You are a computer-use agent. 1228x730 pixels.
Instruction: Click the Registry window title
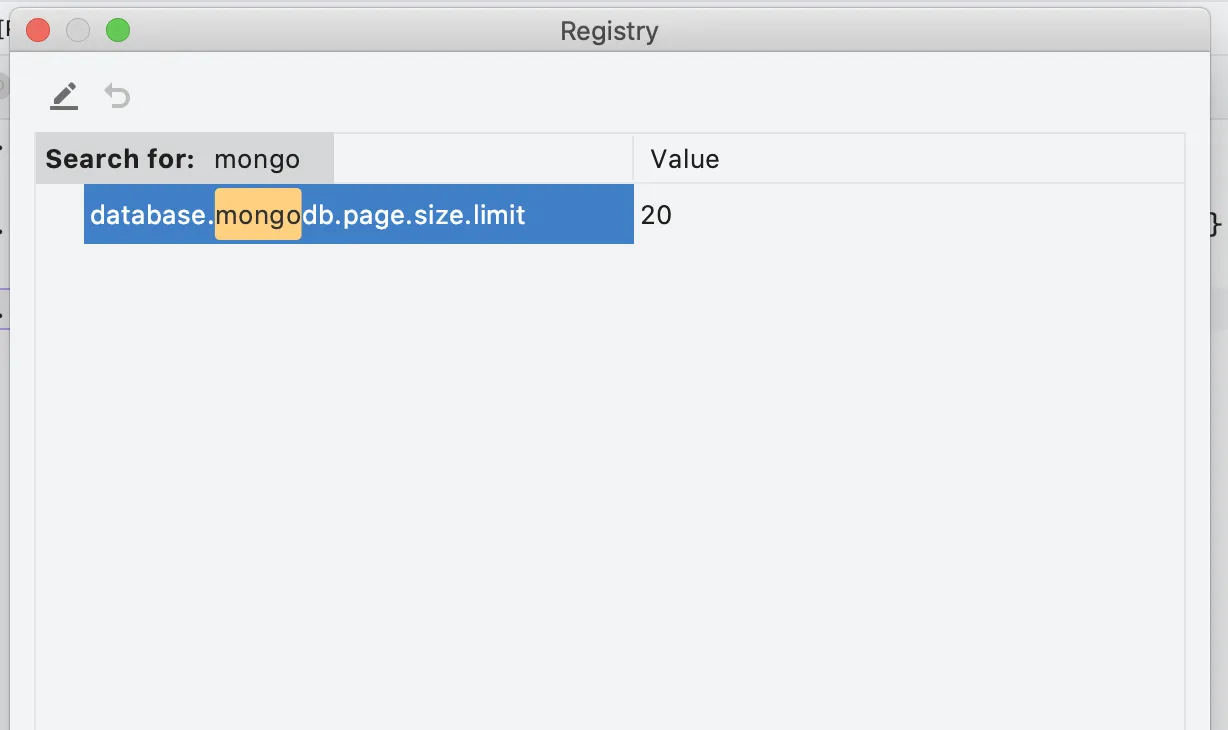click(609, 31)
